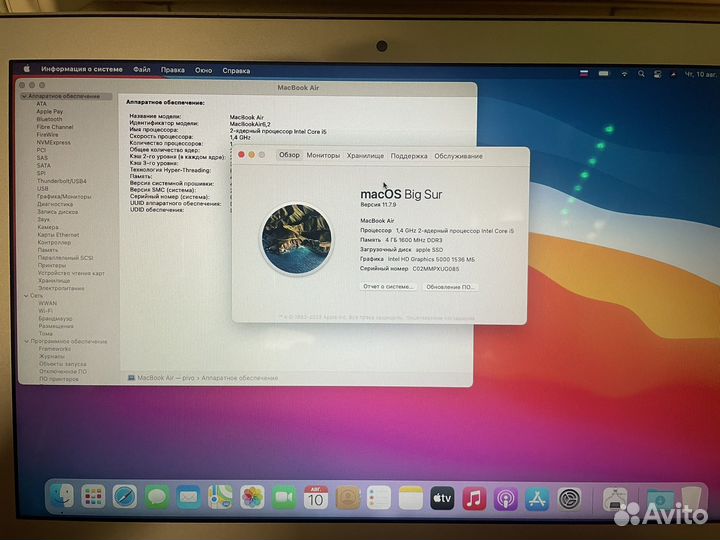This screenshot has width=720, height=540.
Task: Select Память in the hardware sidebar
Action: pyautogui.click(x=48, y=250)
